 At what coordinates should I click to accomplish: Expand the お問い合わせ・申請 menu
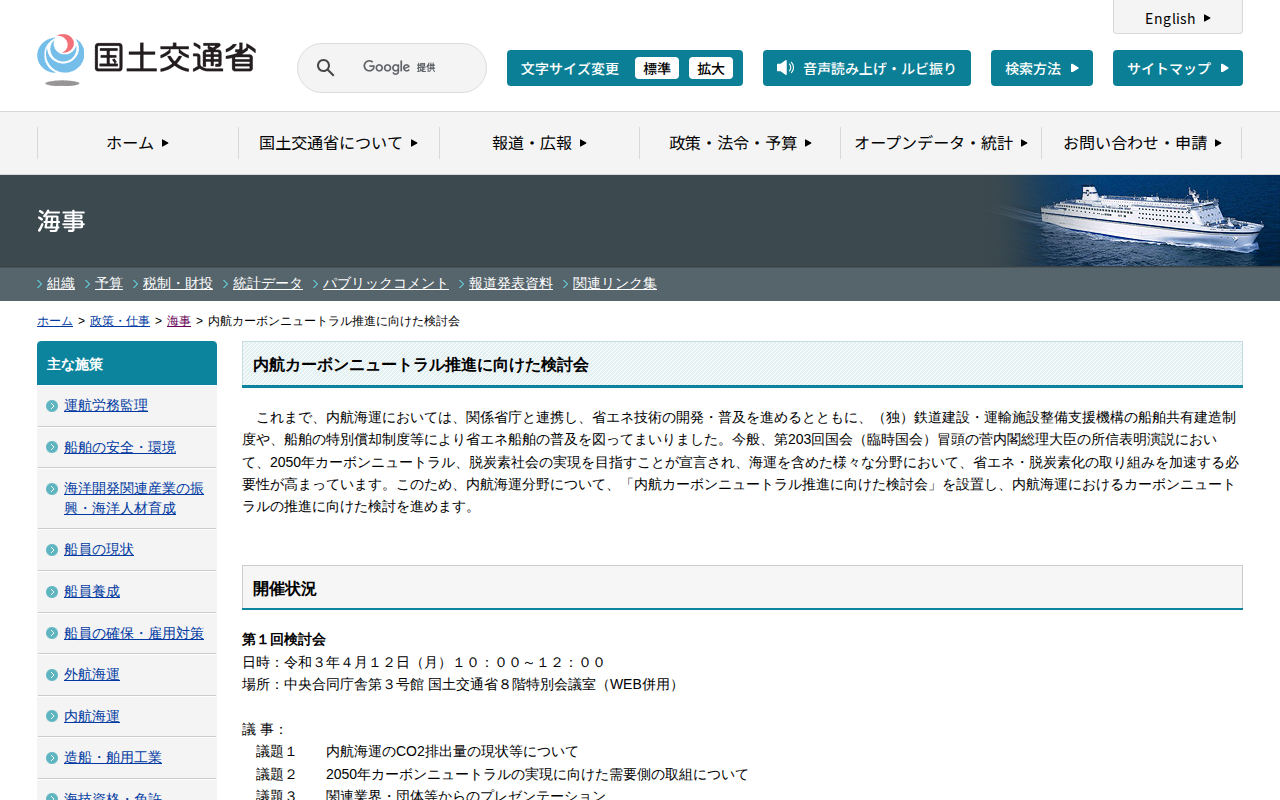(1142, 143)
